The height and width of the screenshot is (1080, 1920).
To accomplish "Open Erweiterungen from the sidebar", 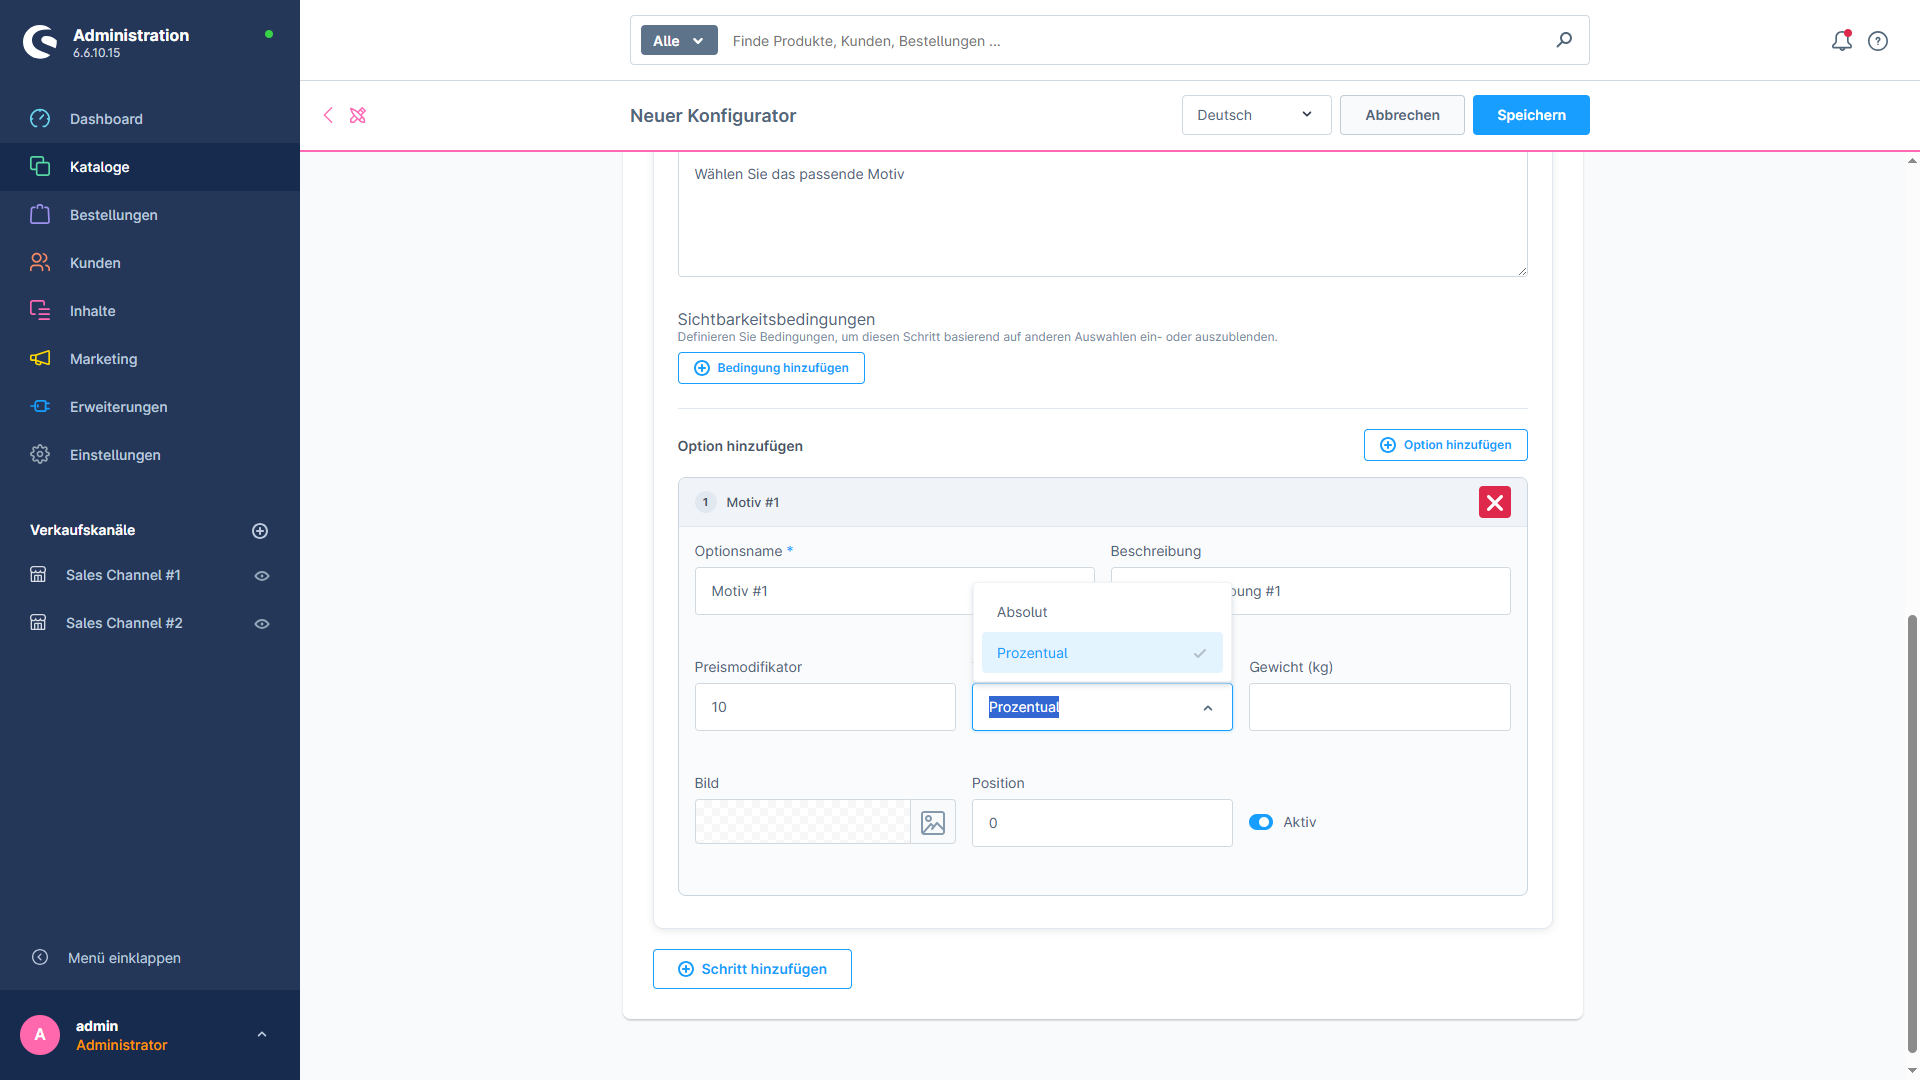I will [x=150, y=407].
